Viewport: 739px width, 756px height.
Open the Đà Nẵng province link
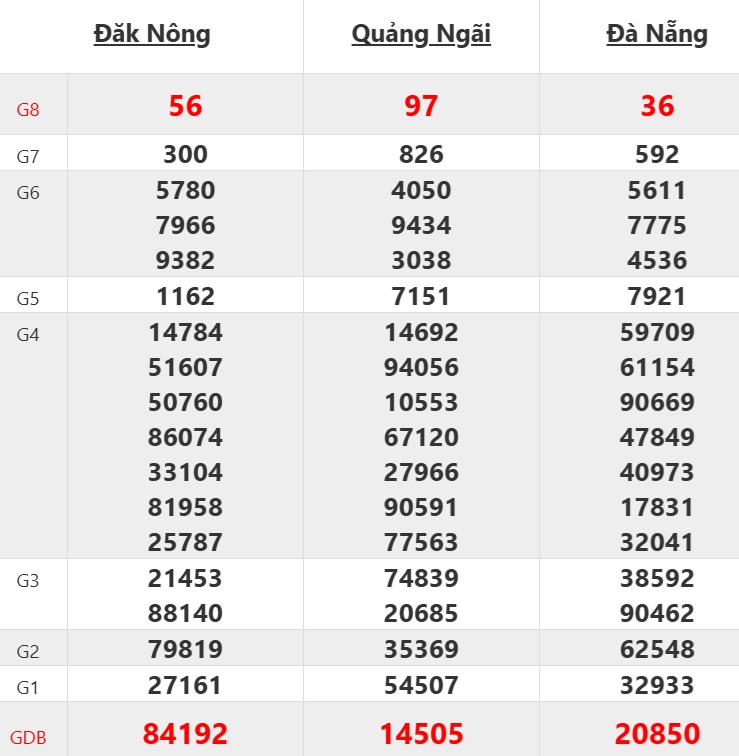point(657,34)
